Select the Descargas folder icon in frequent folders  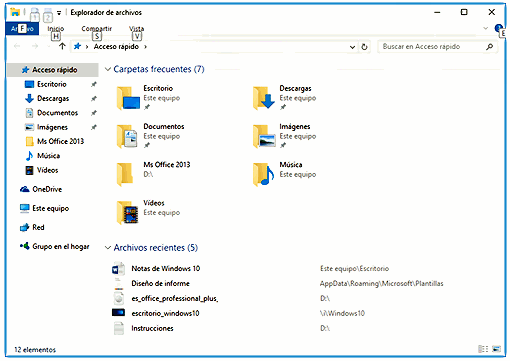click(264, 98)
